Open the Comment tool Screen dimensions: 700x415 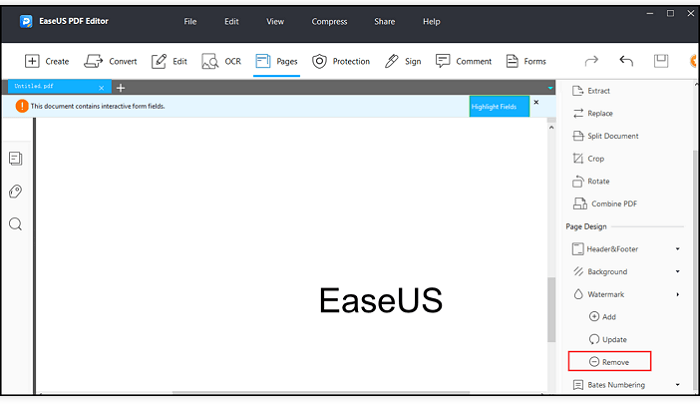click(x=464, y=61)
